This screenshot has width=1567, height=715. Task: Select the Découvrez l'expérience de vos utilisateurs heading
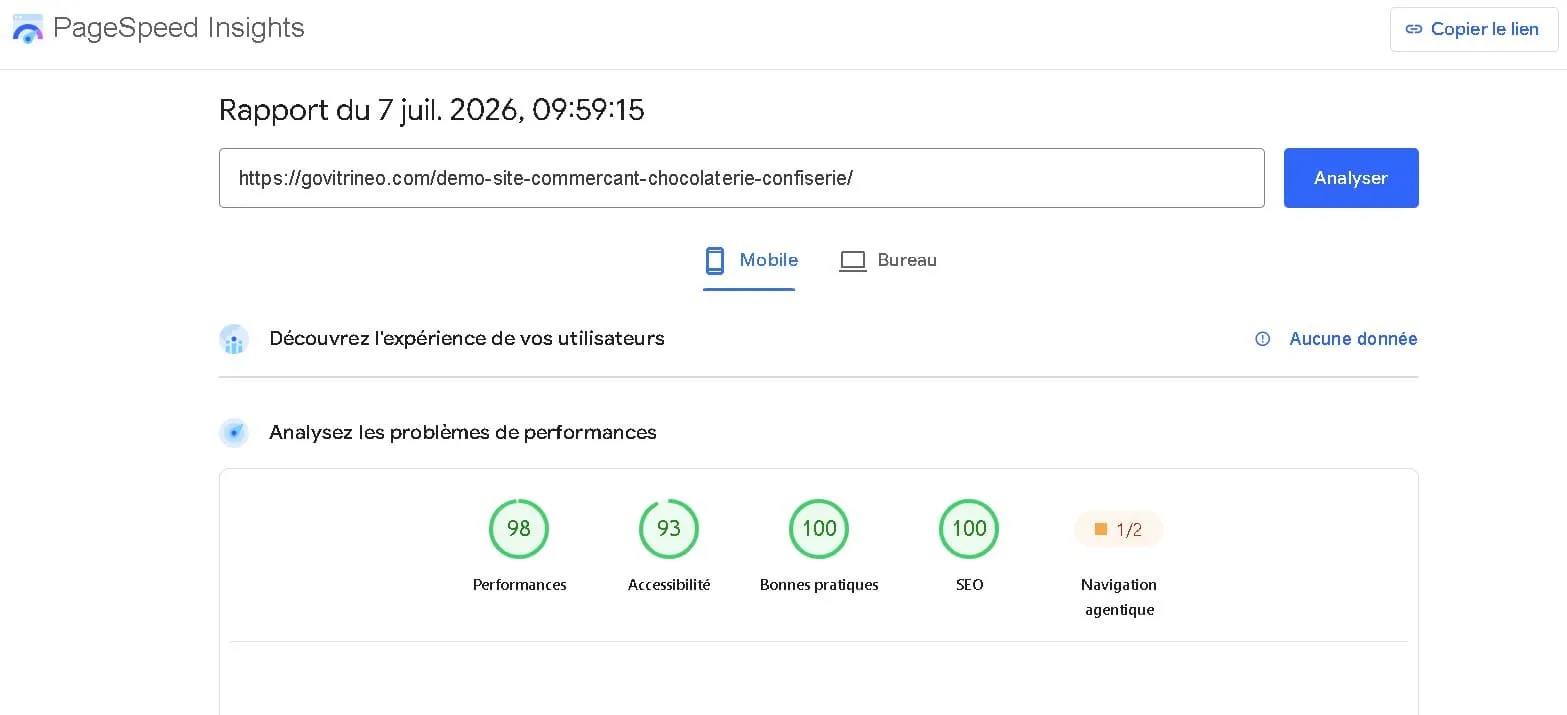click(x=467, y=338)
